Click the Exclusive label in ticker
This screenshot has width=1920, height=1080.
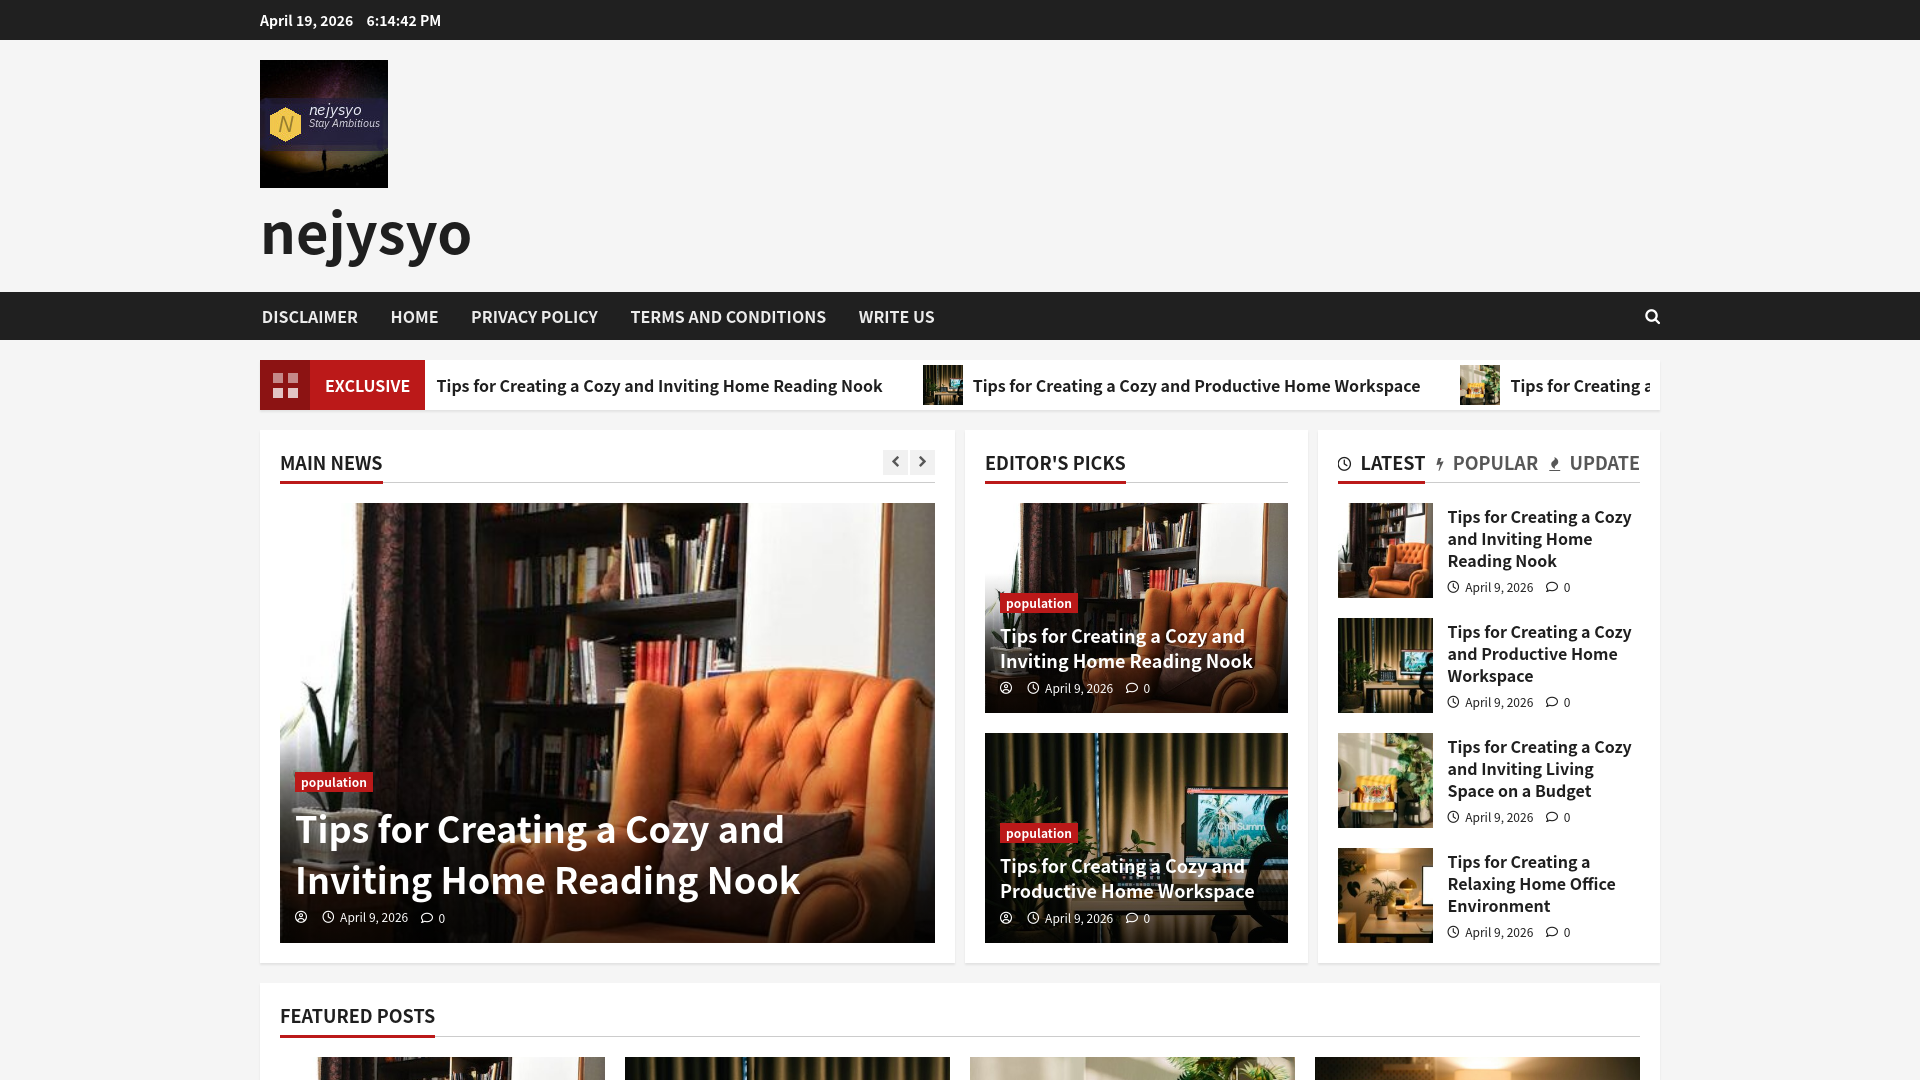pyautogui.click(x=367, y=385)
